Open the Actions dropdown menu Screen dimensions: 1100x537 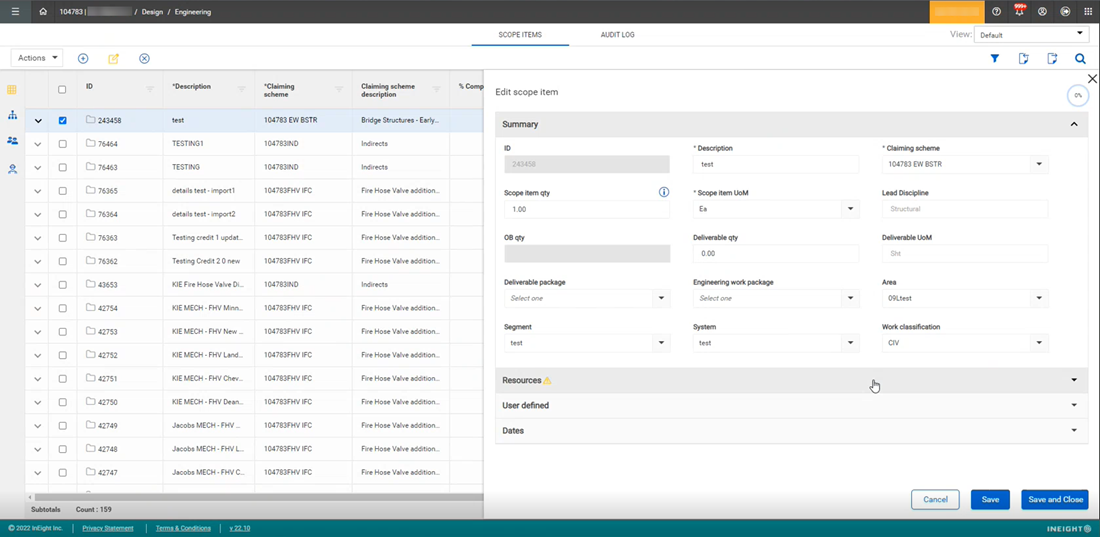37,58
